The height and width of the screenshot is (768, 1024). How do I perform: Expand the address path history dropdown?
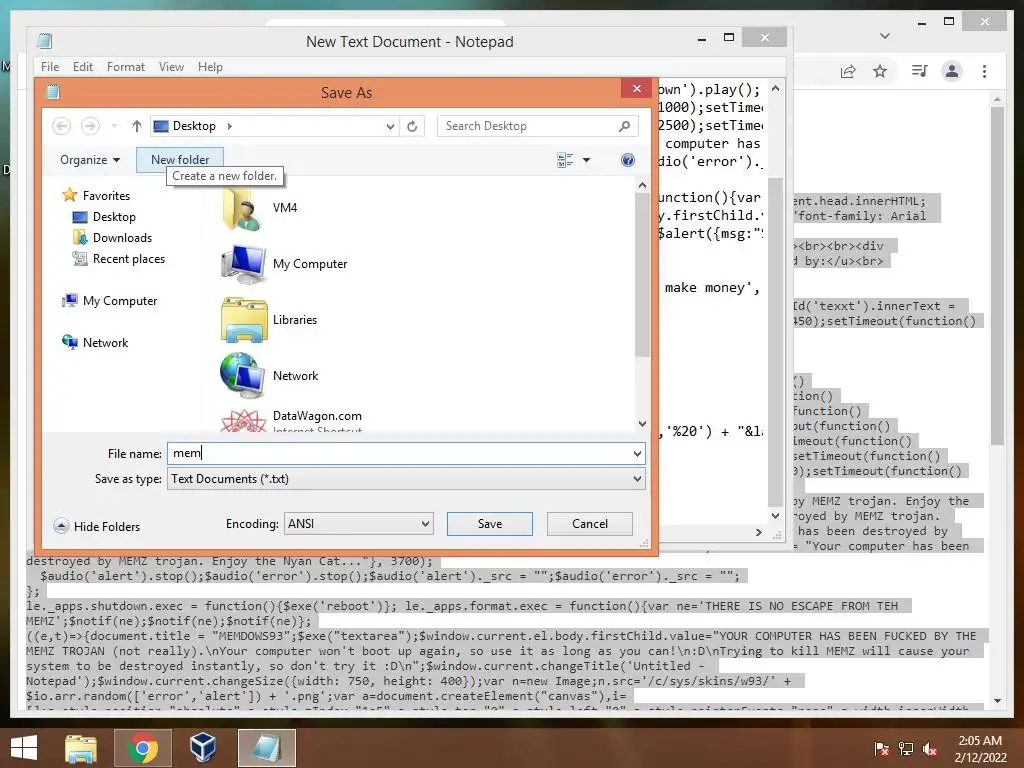pos(390,126)
